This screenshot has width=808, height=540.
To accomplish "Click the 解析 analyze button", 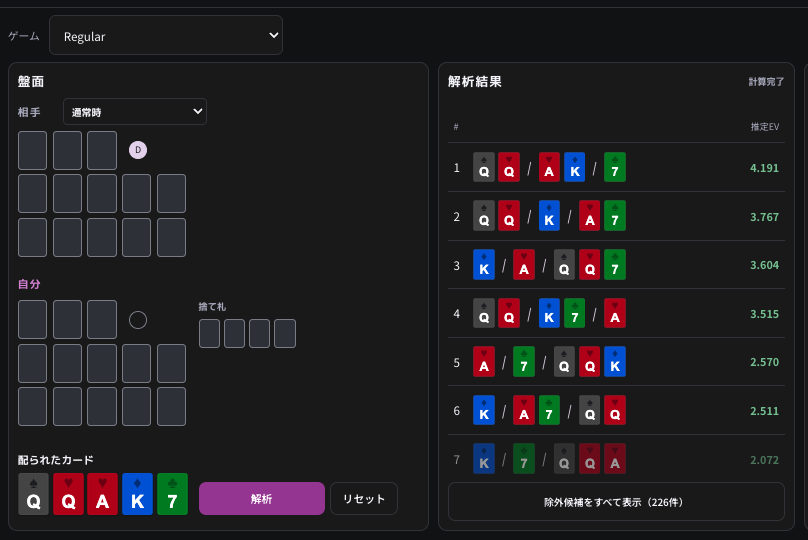I will [x=262, y=498].
